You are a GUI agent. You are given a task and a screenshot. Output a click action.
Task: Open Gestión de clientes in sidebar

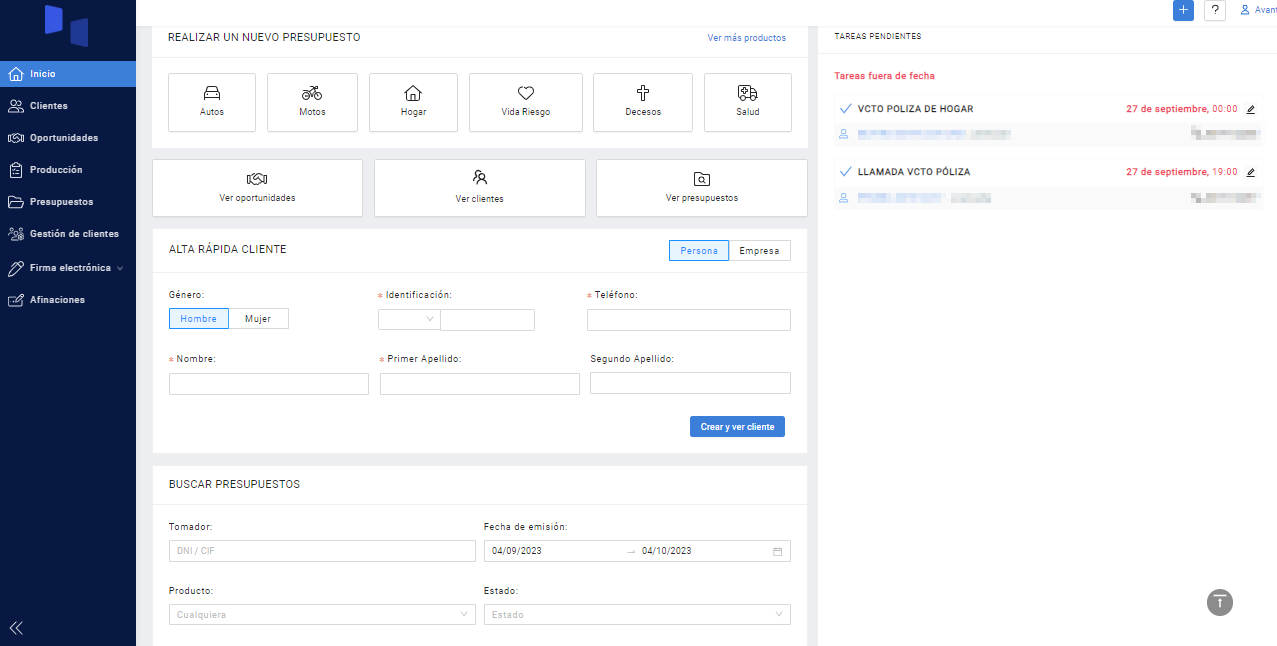(x=68, y=234)
